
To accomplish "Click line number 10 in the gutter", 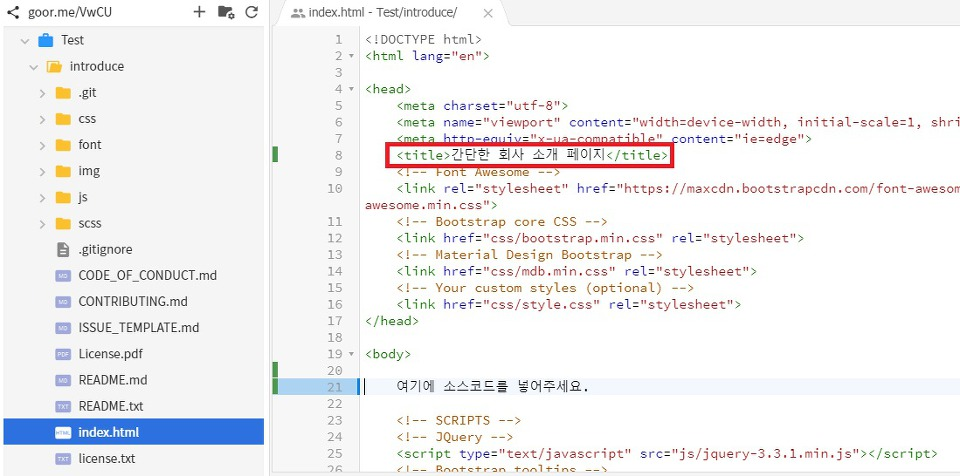I will pyautogui.click(x=335, y=189).
